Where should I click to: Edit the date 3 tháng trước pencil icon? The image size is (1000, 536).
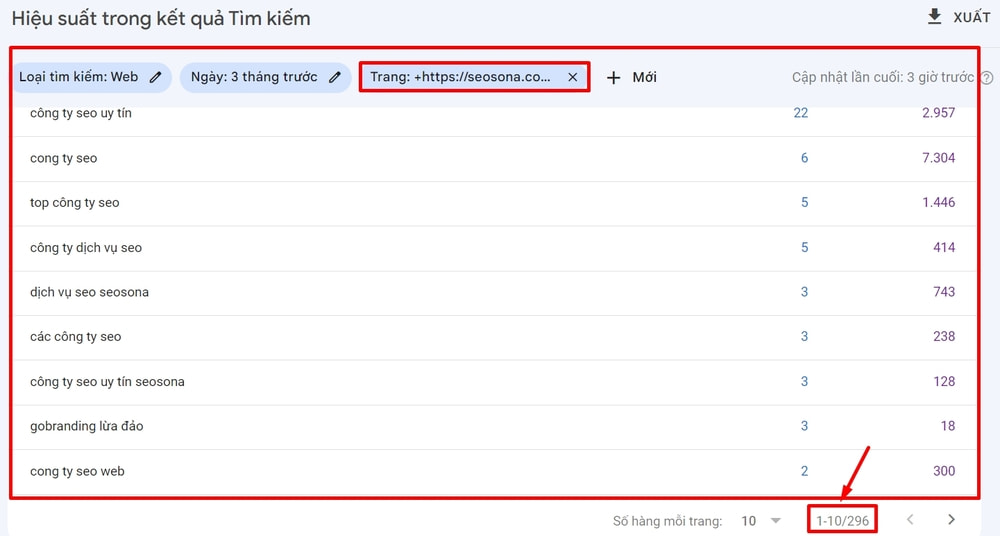pos(334,77)
